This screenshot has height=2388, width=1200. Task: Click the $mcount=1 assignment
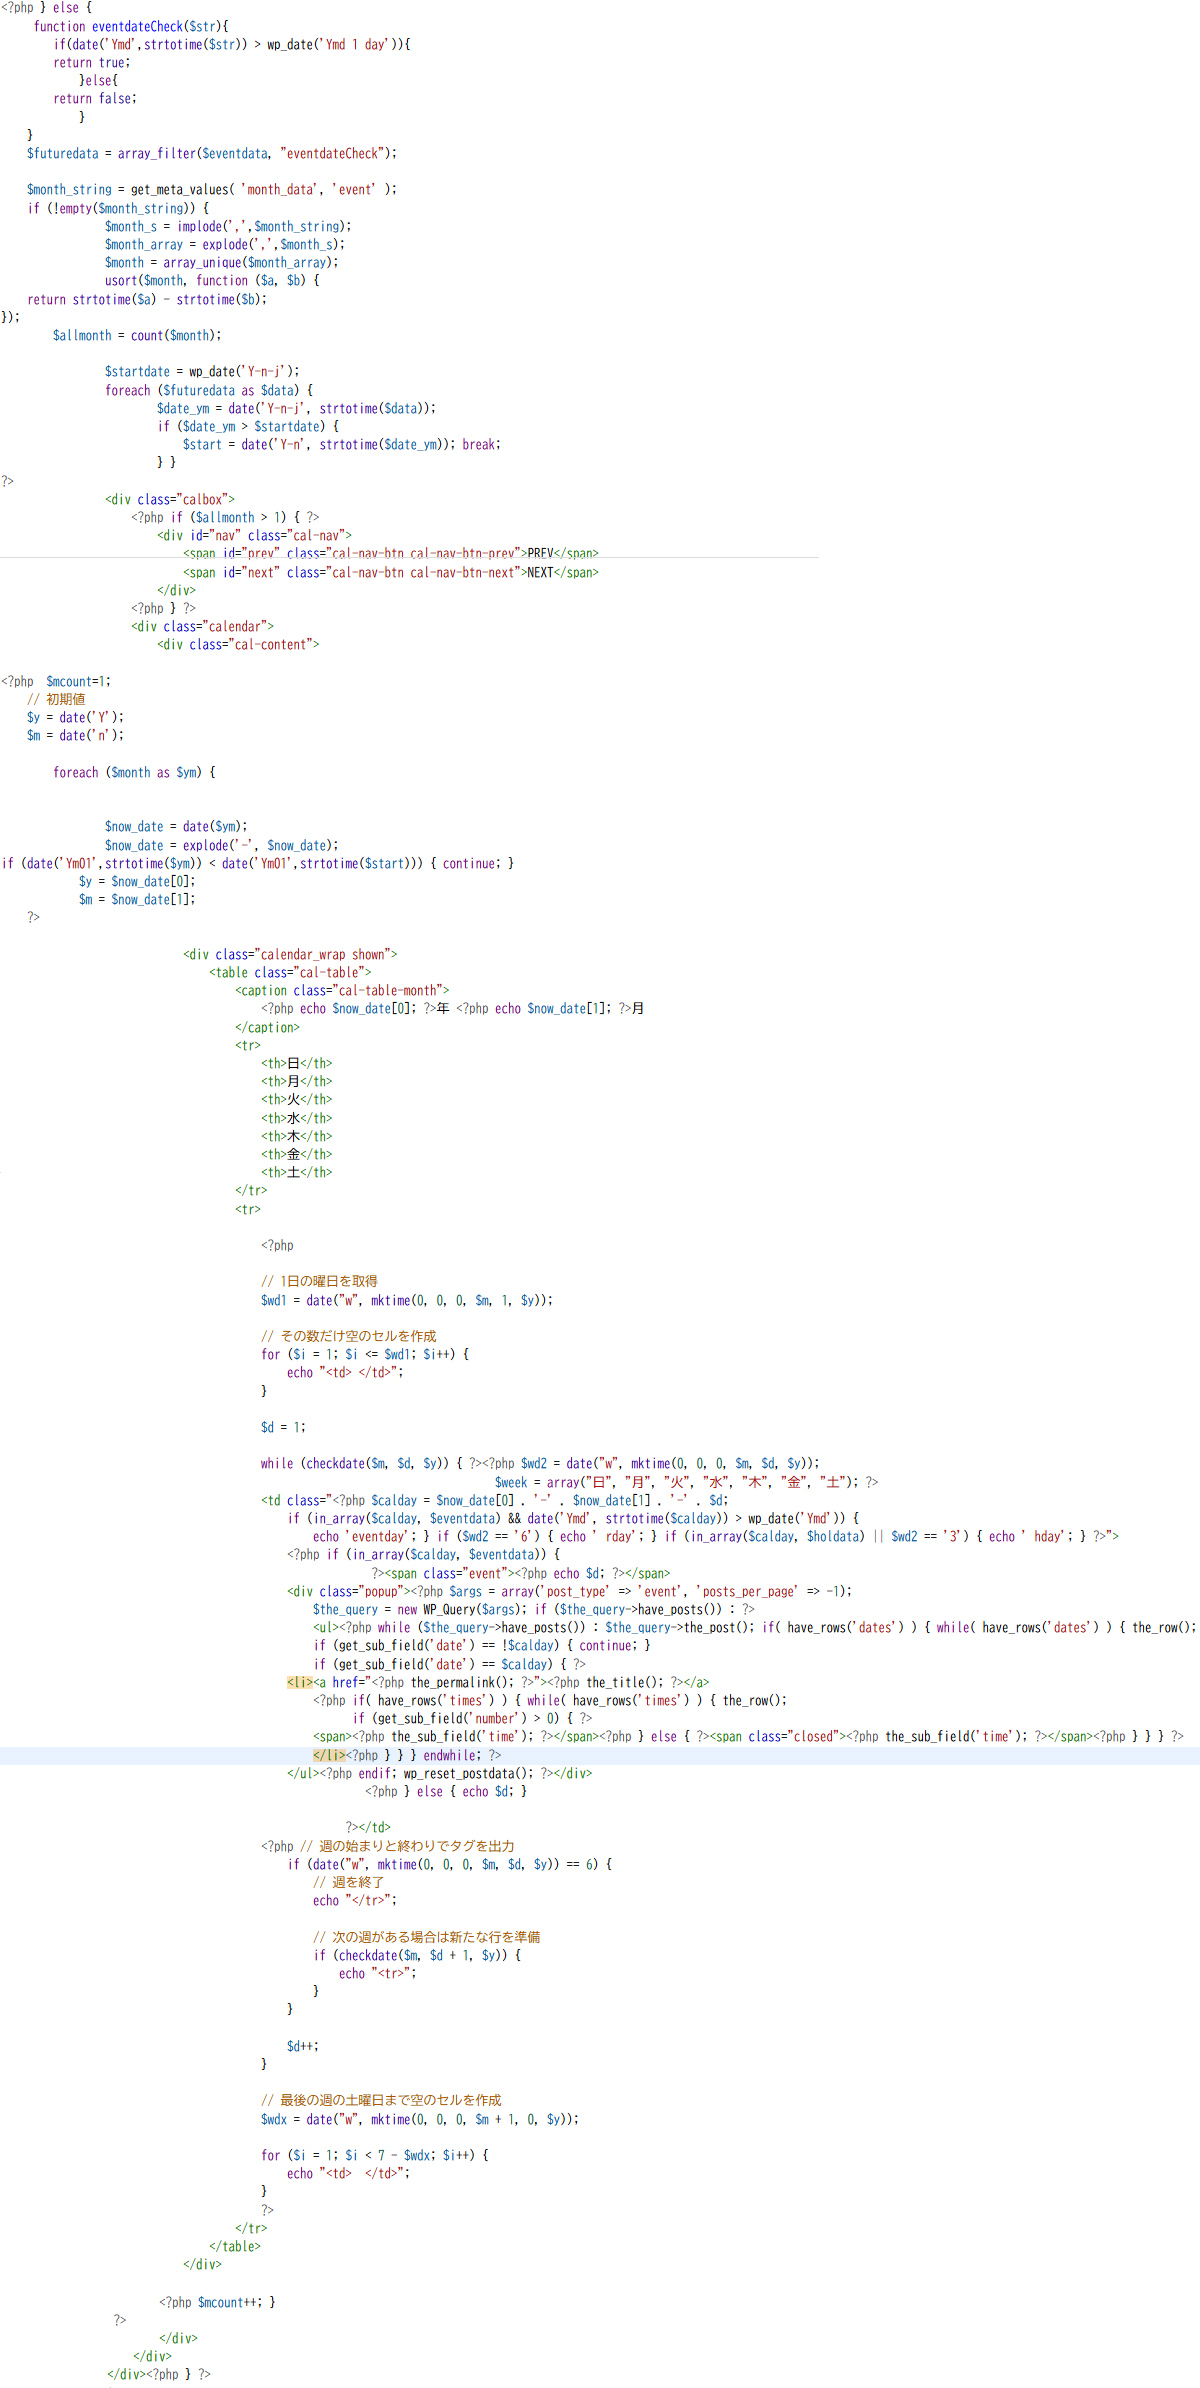point(78,681)
